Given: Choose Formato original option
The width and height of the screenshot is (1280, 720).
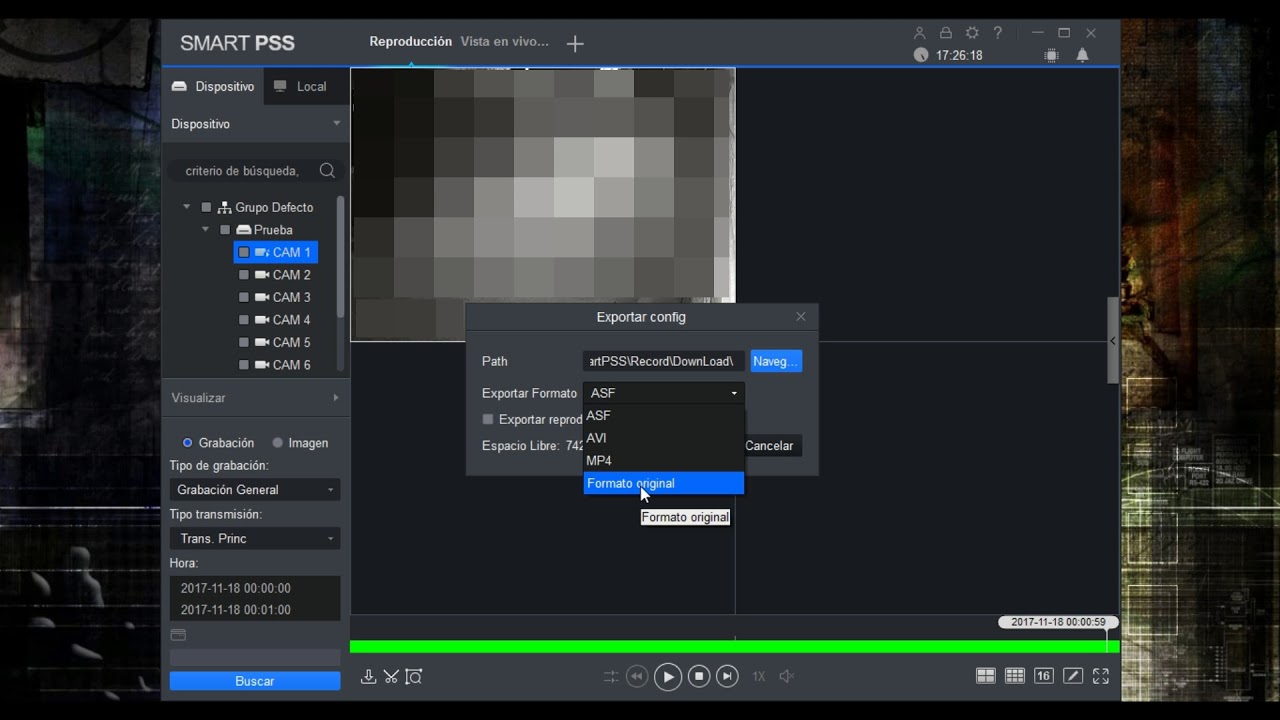Looking at the screenshot, I should (x=664, y=483).
